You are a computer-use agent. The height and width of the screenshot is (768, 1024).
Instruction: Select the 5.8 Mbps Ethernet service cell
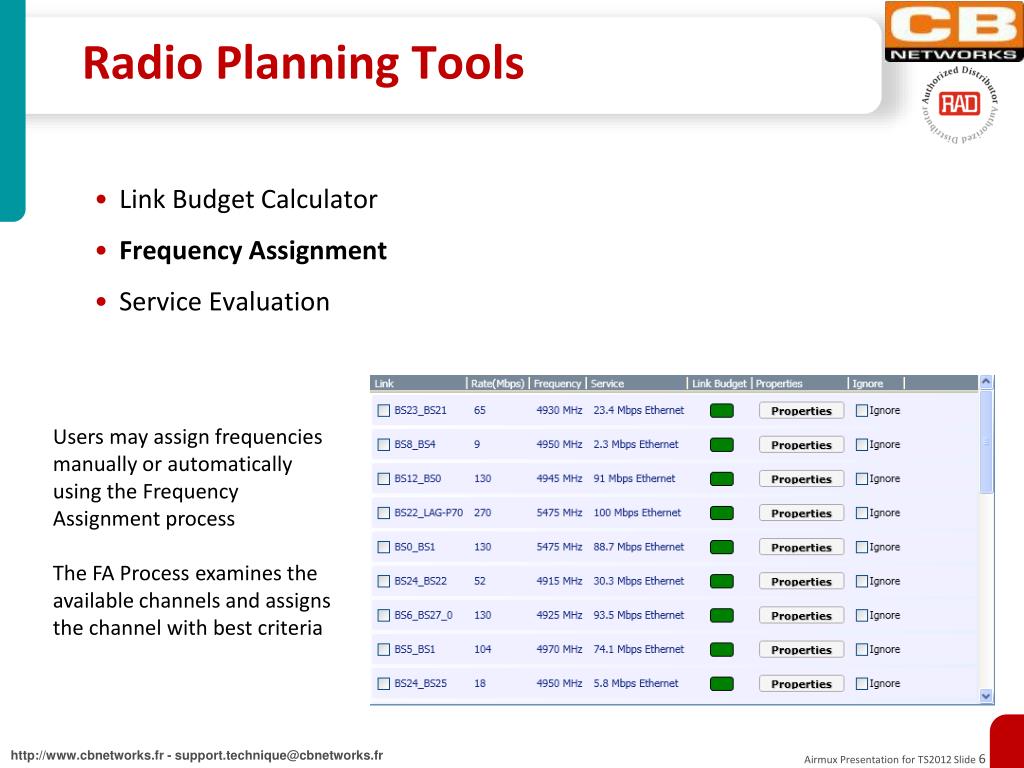pos(635,683)
